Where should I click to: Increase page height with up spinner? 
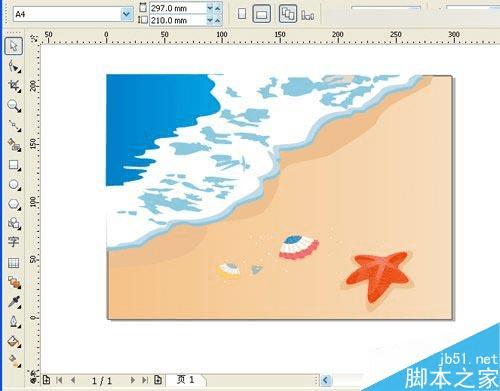pos(218,20)
